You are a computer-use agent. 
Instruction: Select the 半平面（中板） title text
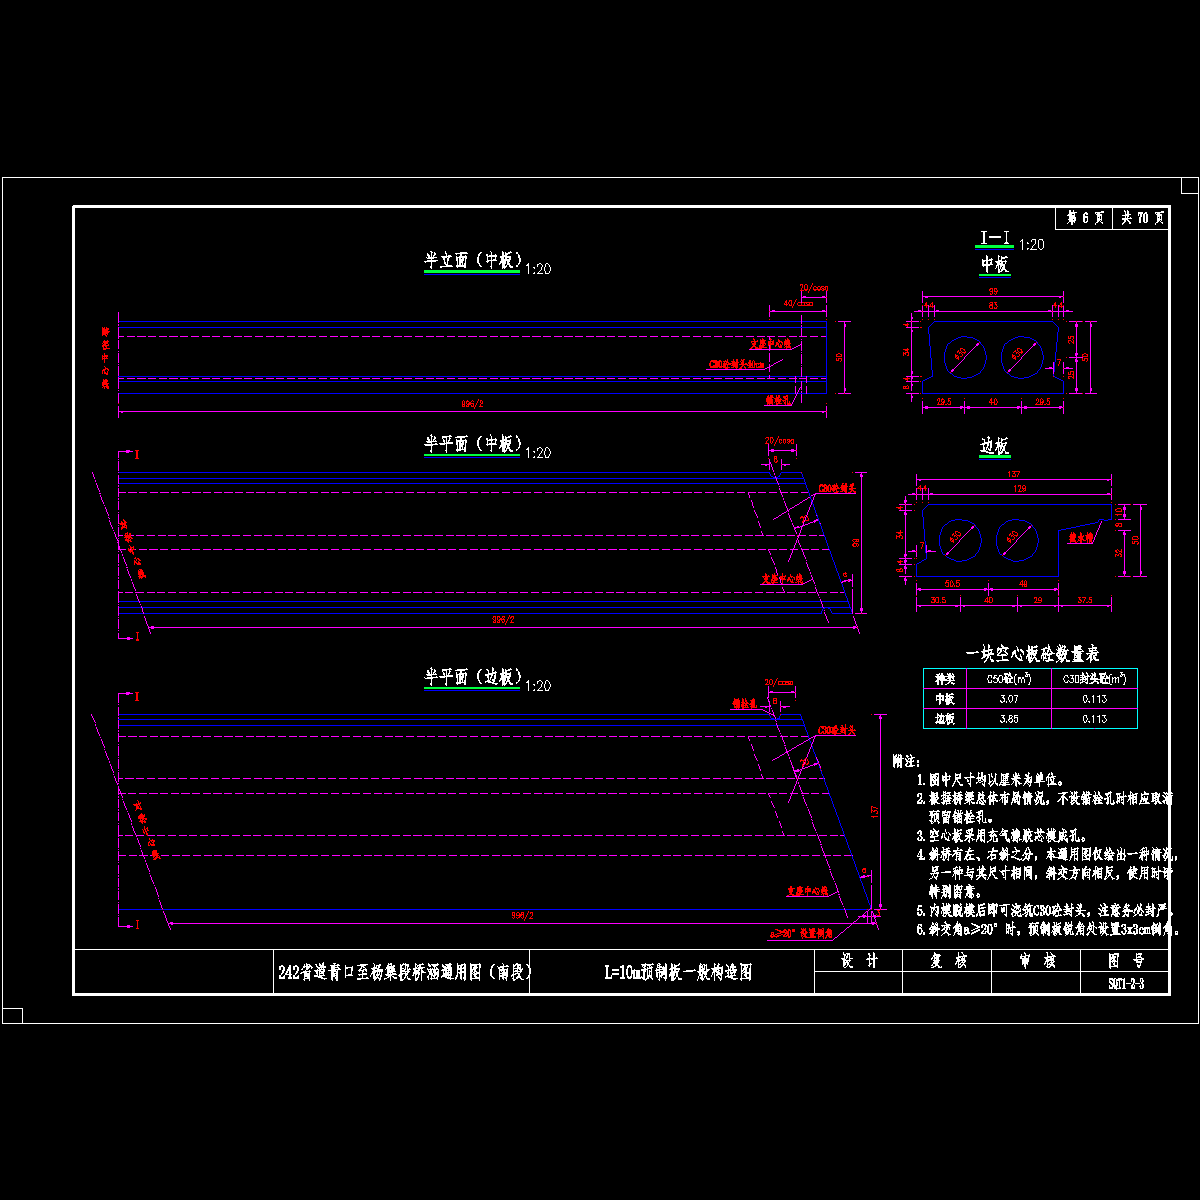point(473,444)
